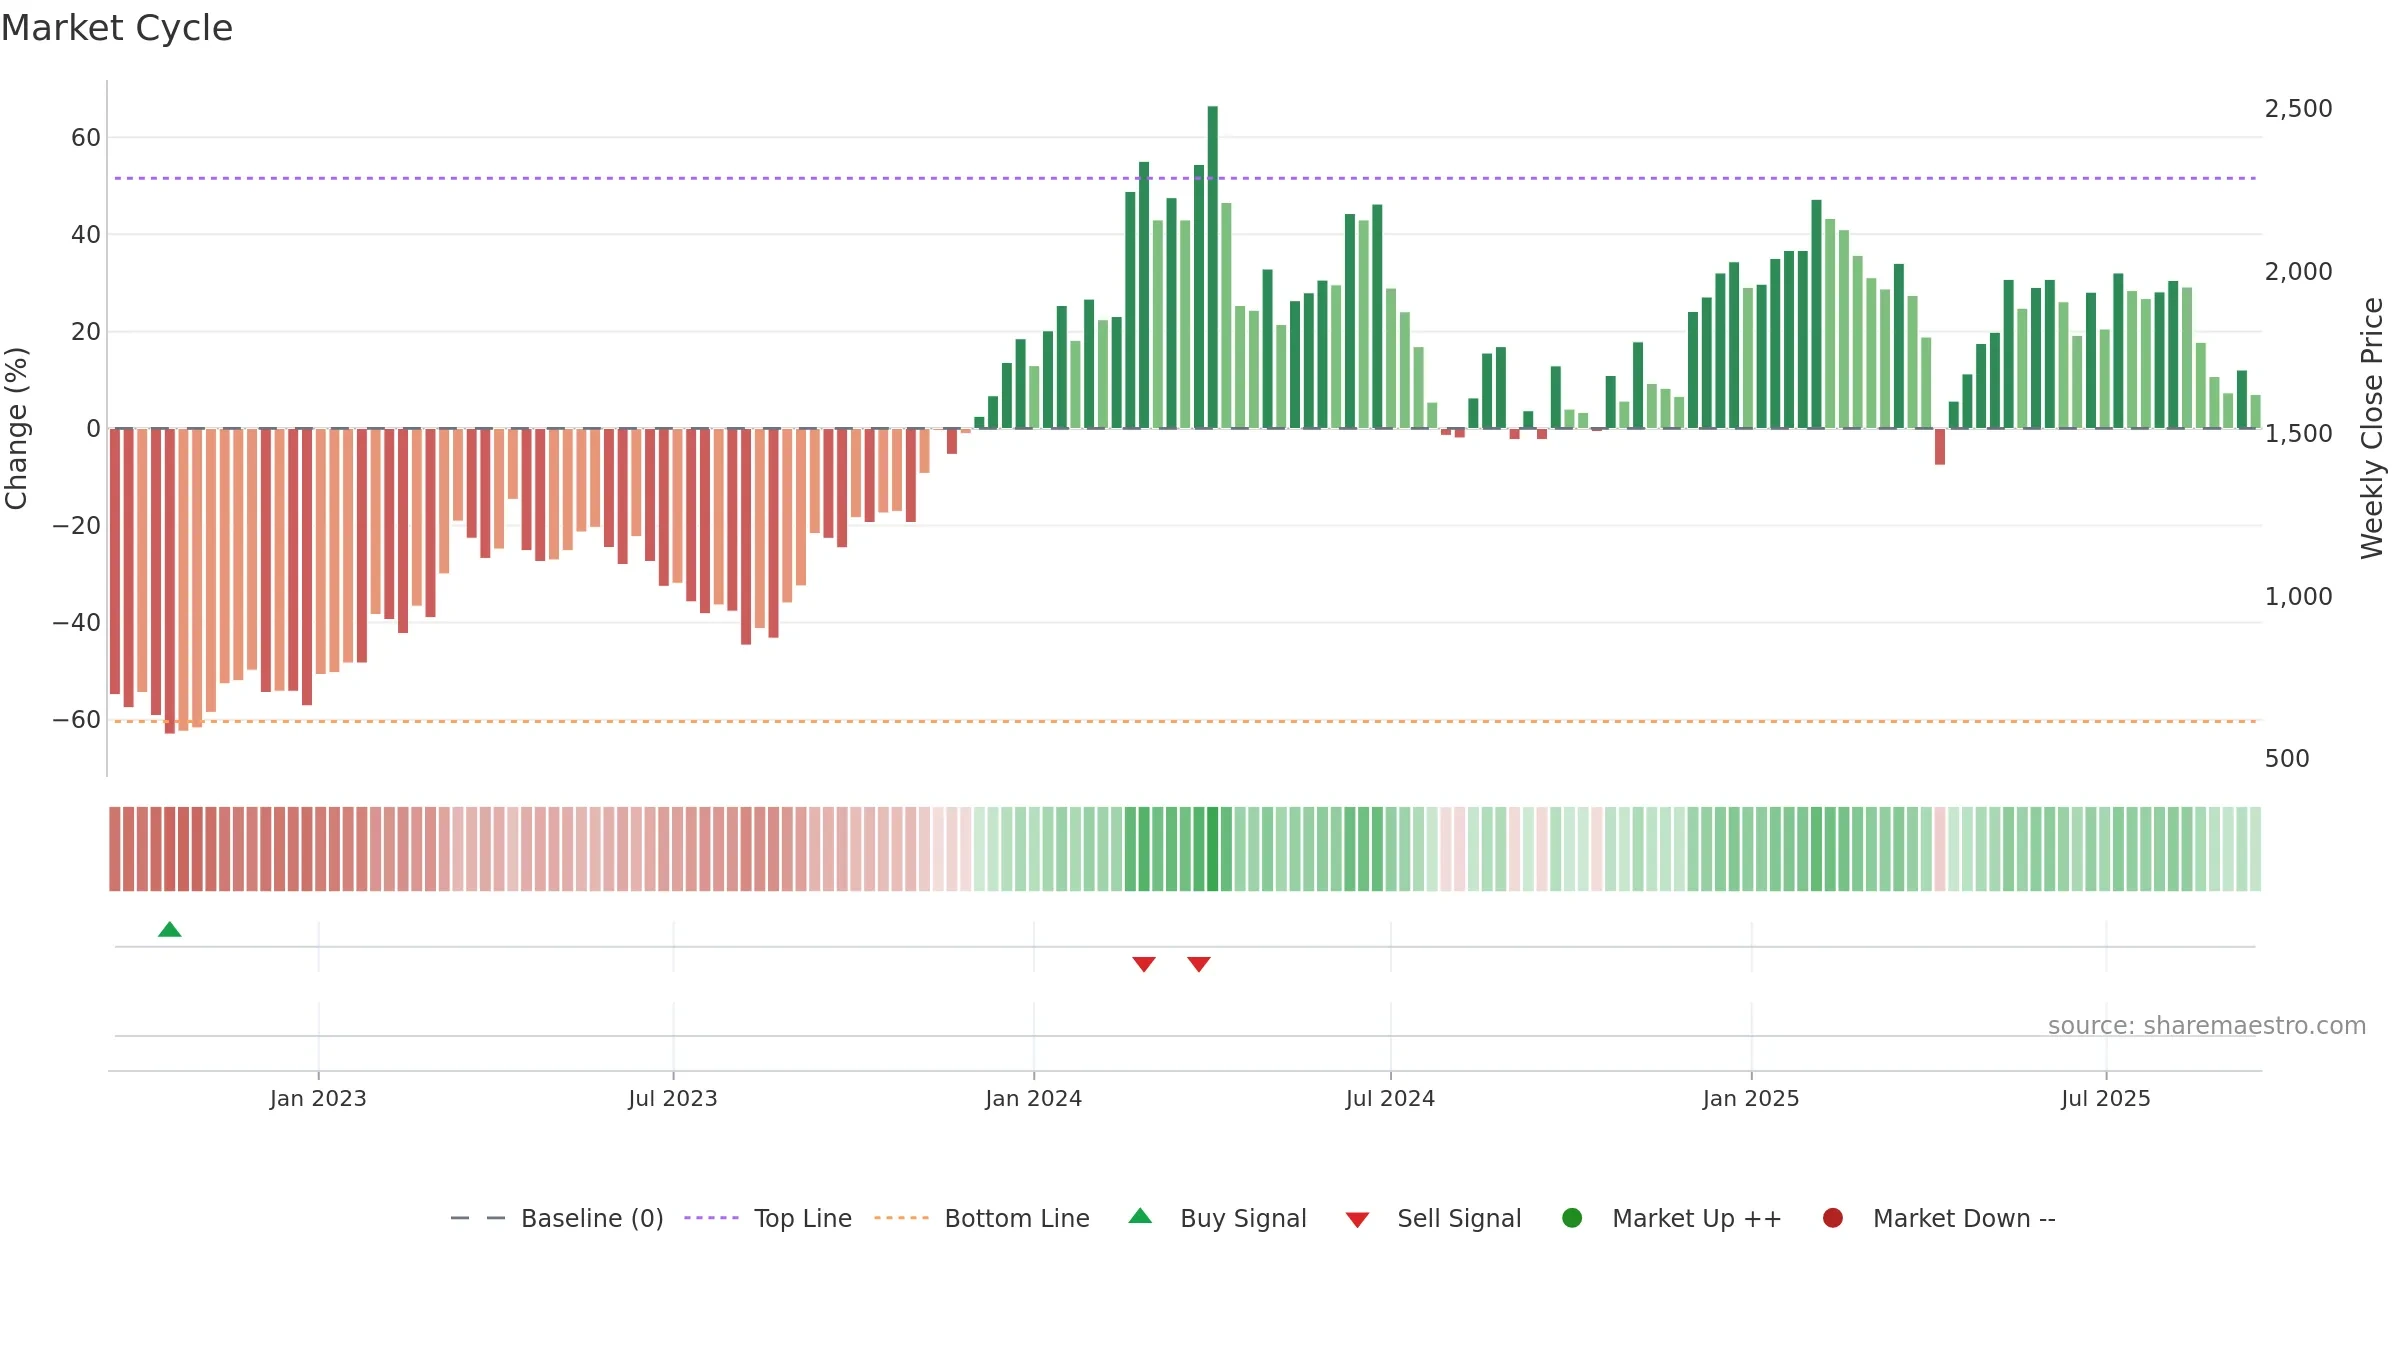The height and width of the screenshot is (1350, 2400).
Task: Click the Market Cycle chart title
Action: point(117,28)
